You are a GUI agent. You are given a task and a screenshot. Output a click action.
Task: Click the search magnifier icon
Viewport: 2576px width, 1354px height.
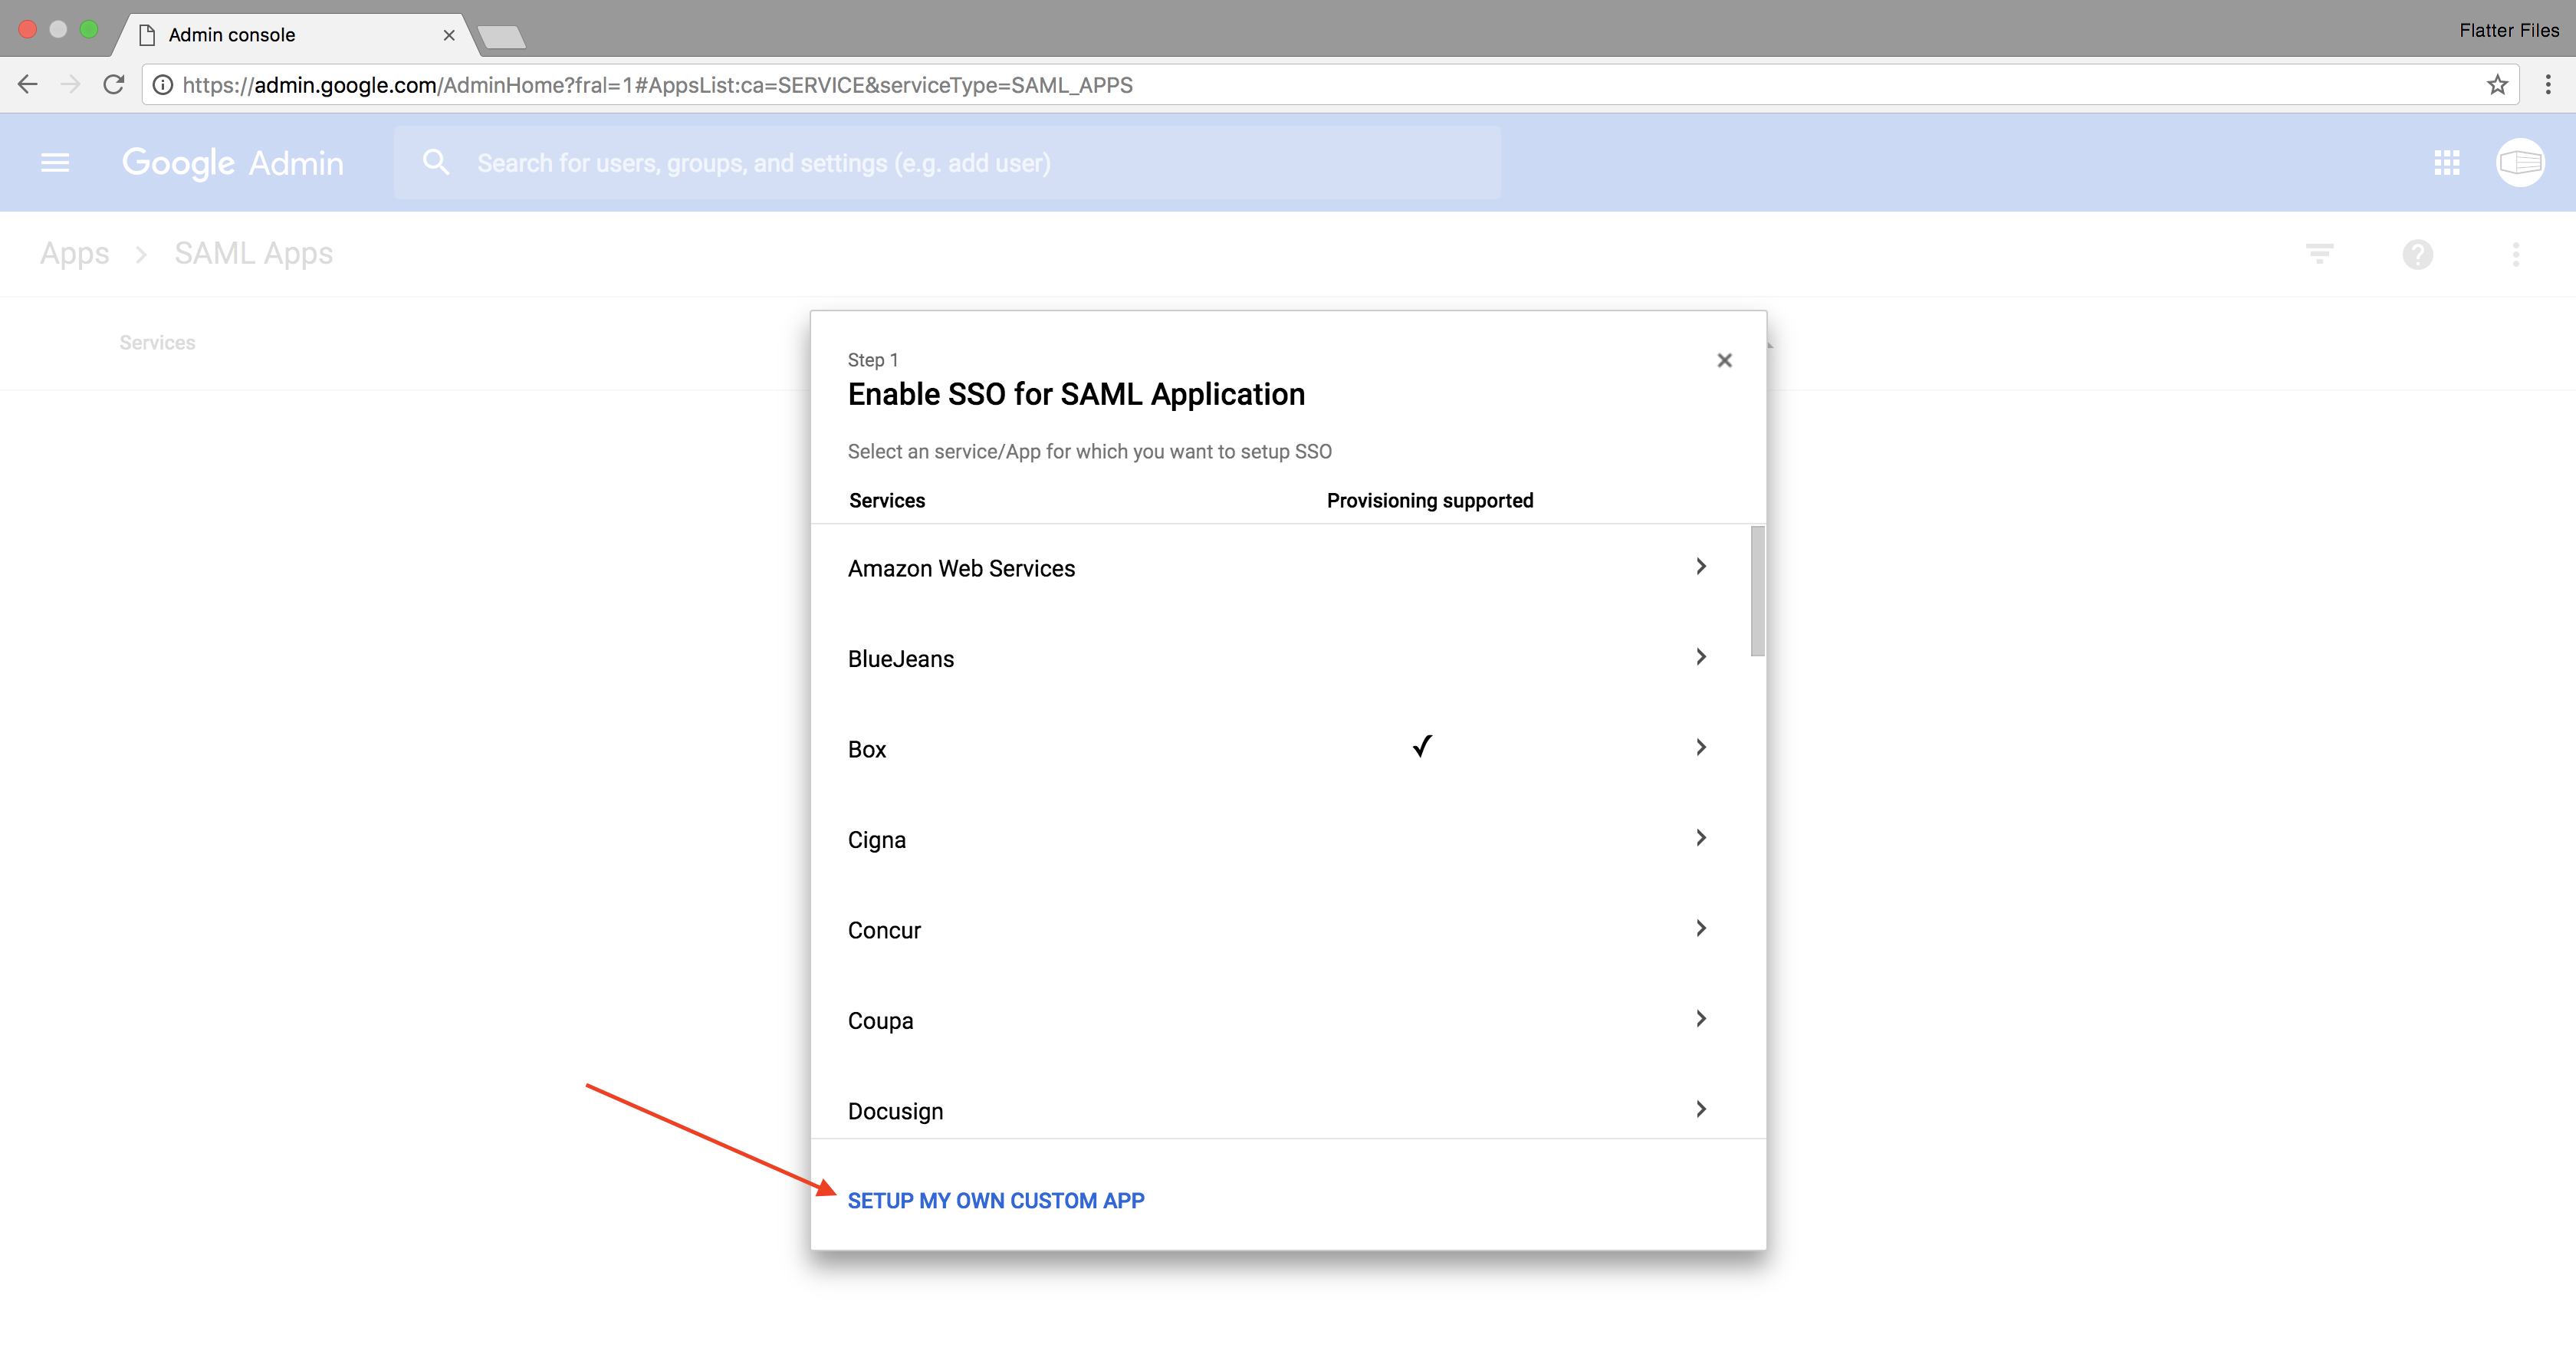tap(435, 162)
